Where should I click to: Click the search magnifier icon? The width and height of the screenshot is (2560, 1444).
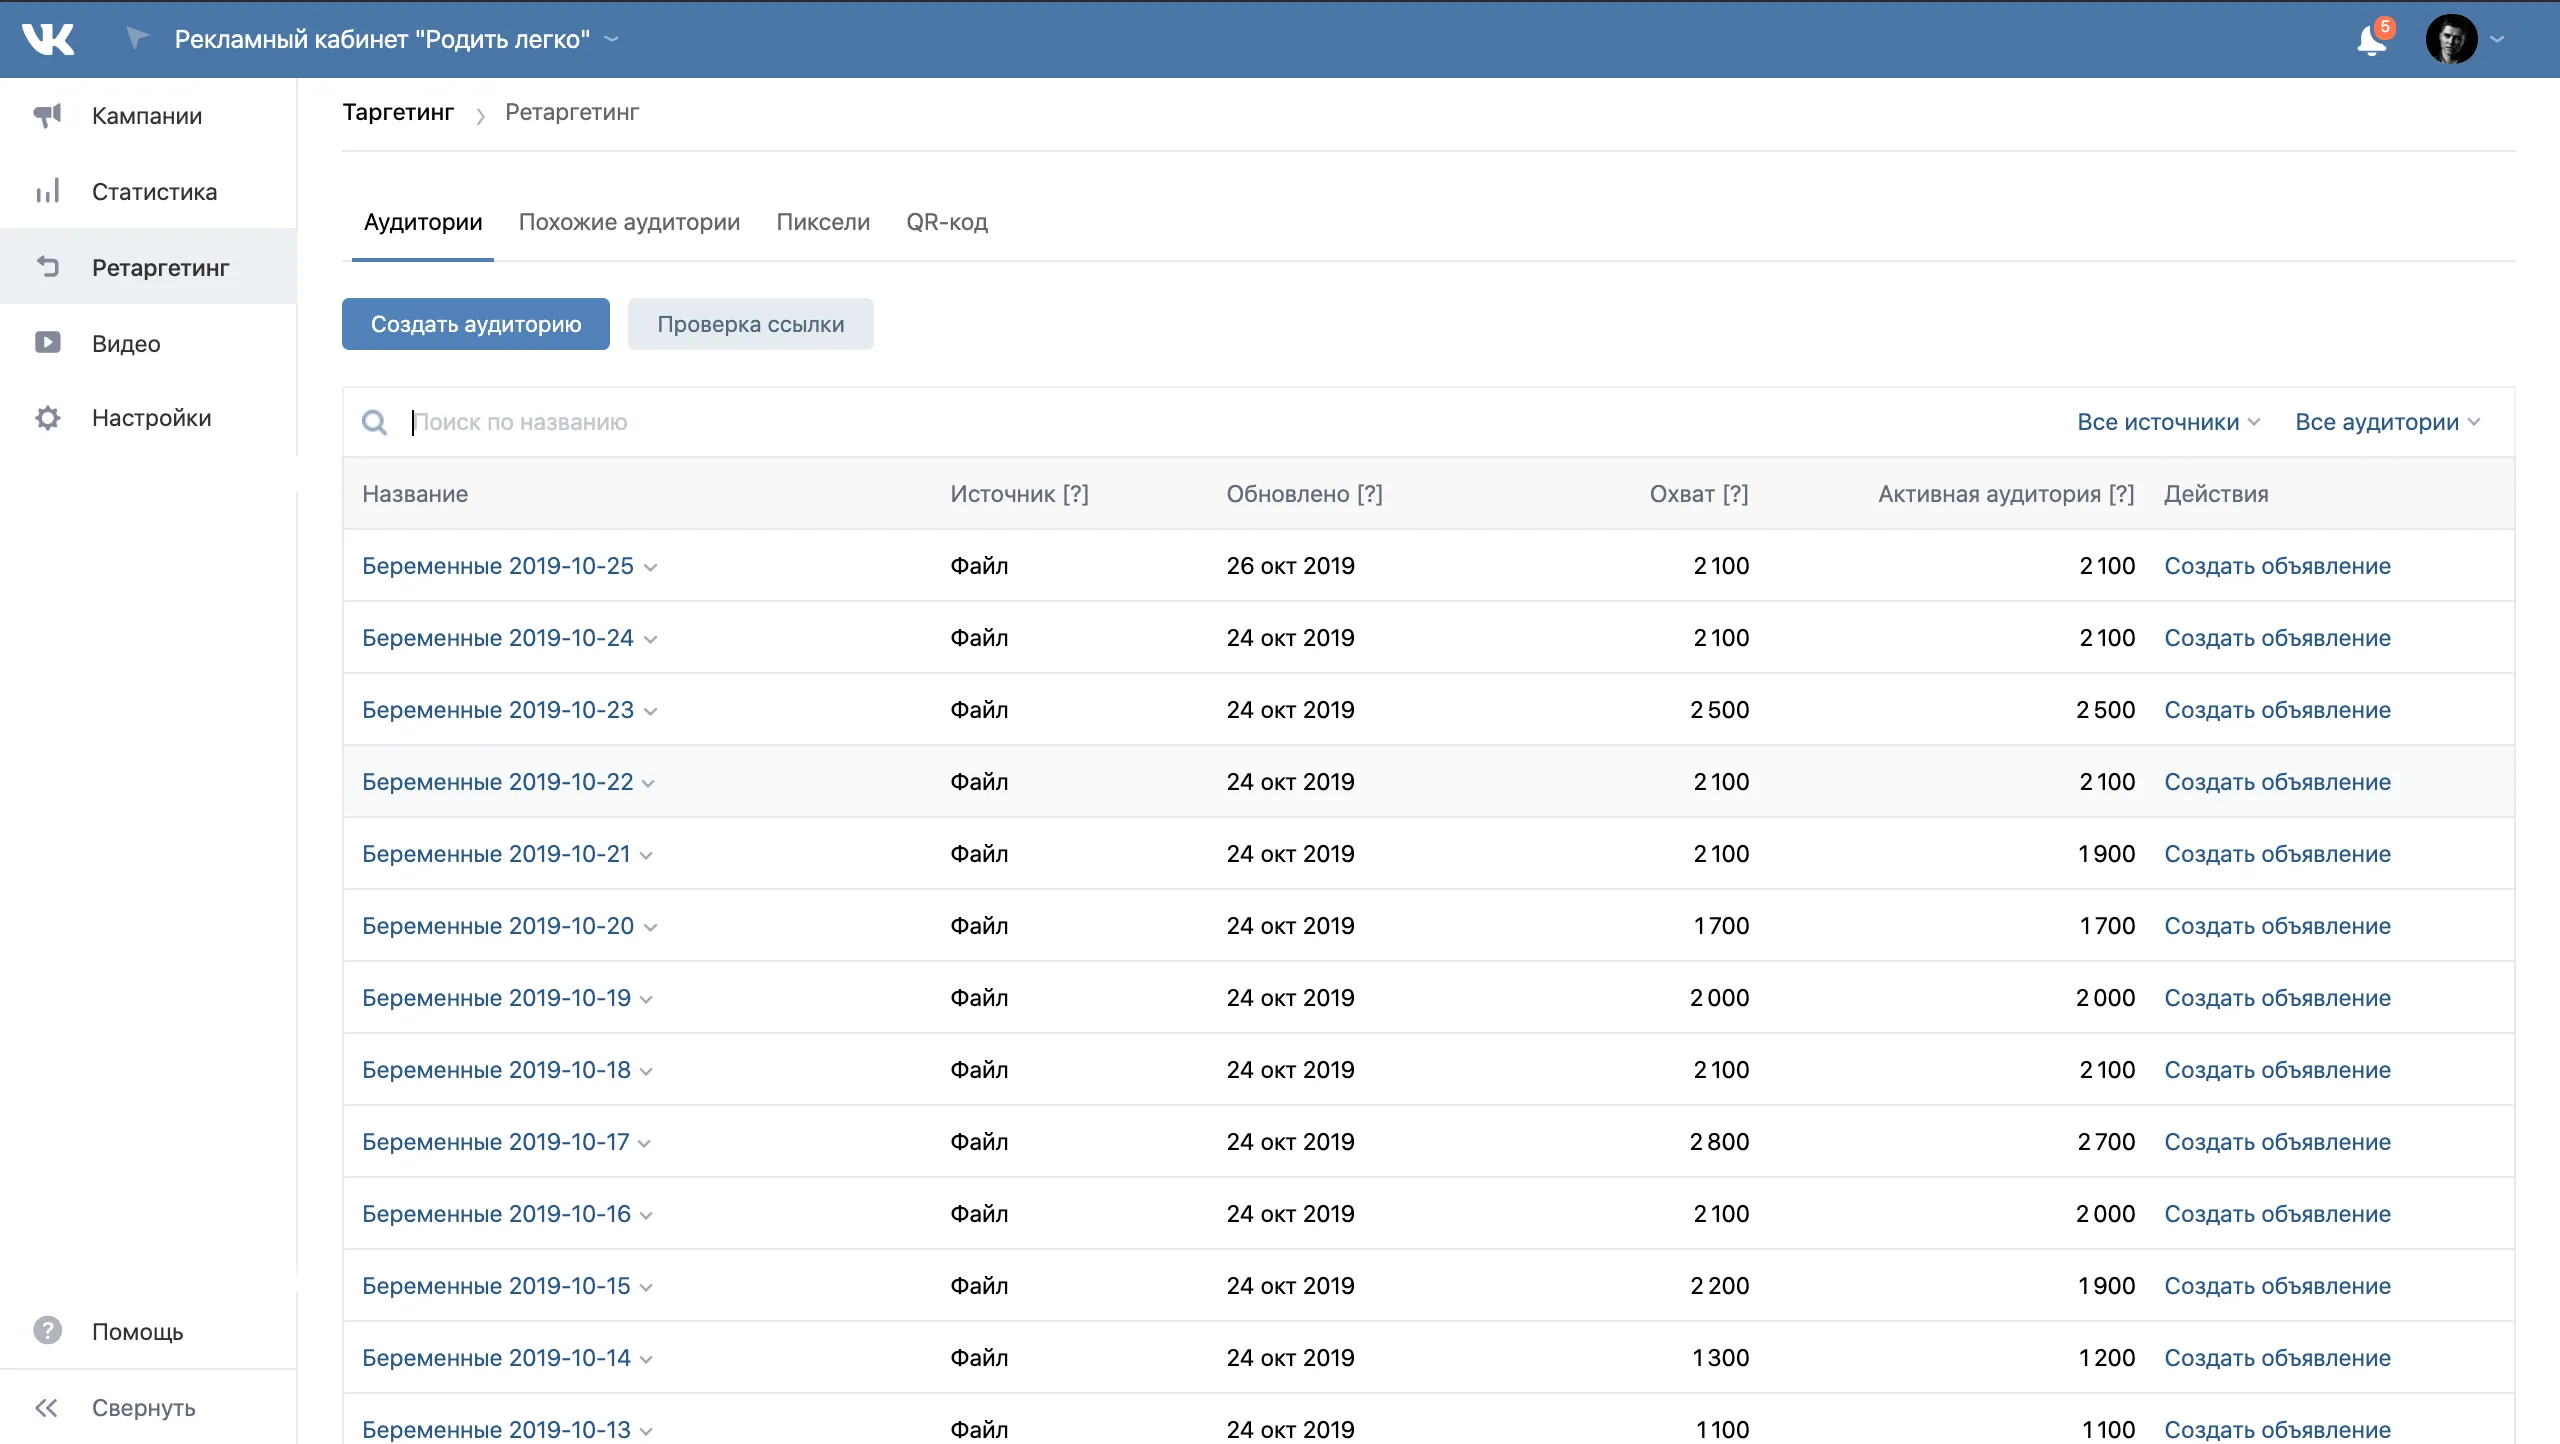[x=375, y=422]
